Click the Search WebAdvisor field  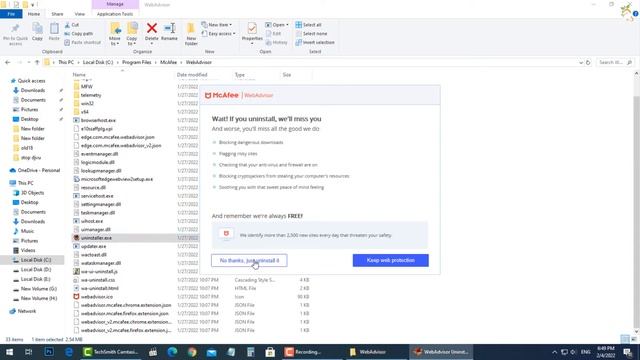(x=615, y=62)
